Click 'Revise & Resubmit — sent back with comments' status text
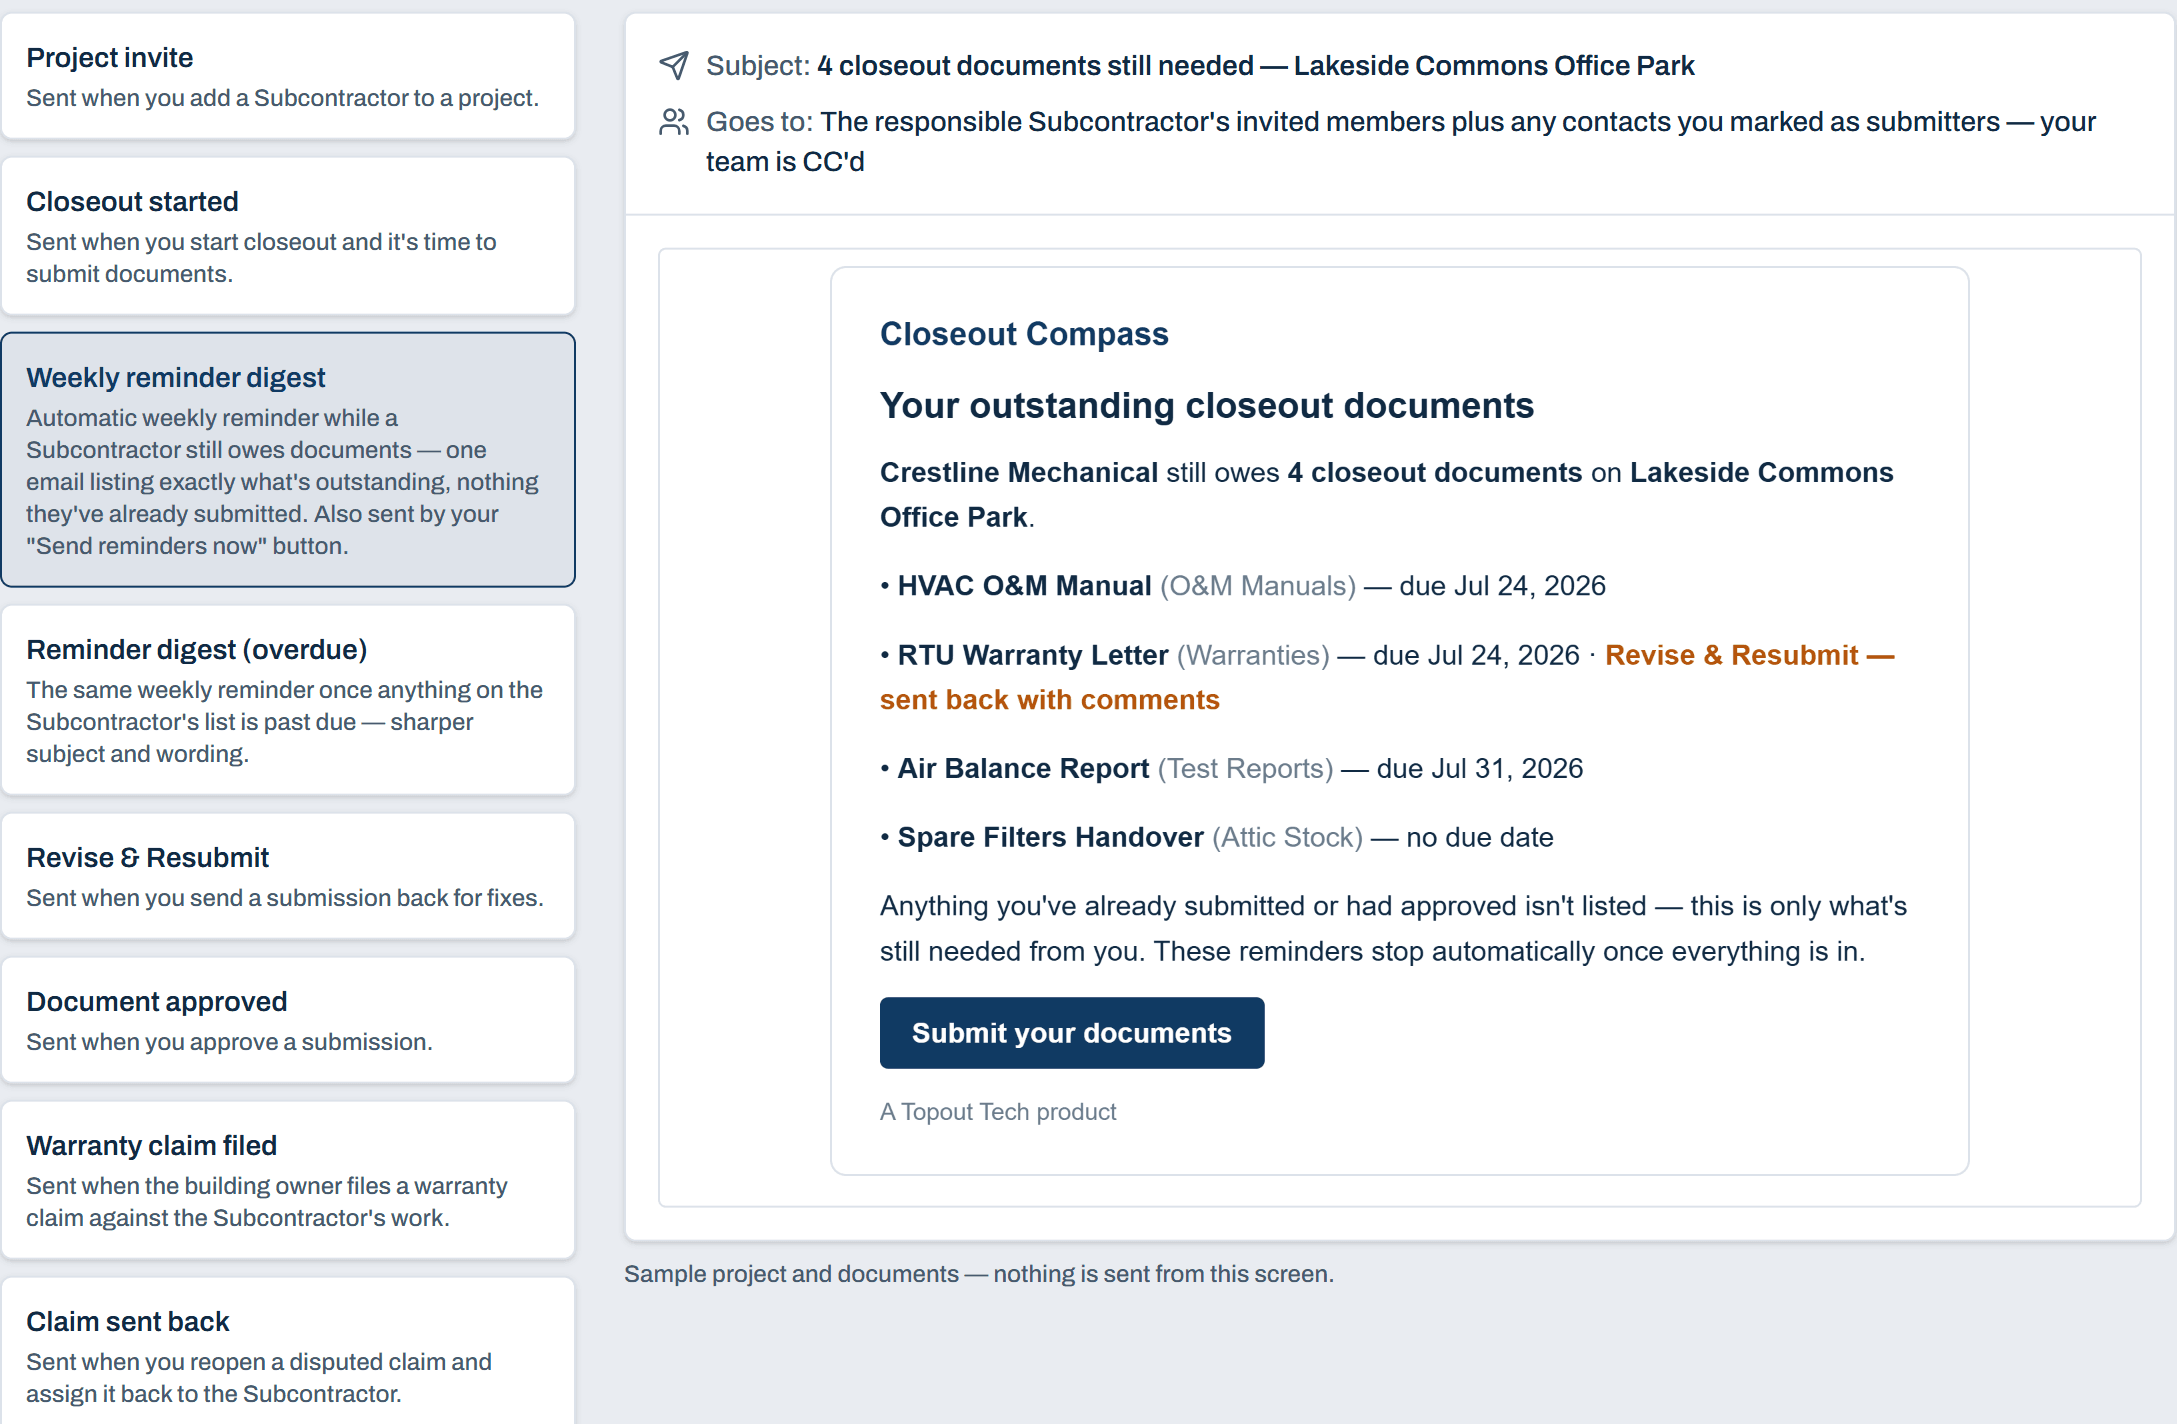Image resolution: width=2177 pixels, height=1424 pixels. point(1387,677)
